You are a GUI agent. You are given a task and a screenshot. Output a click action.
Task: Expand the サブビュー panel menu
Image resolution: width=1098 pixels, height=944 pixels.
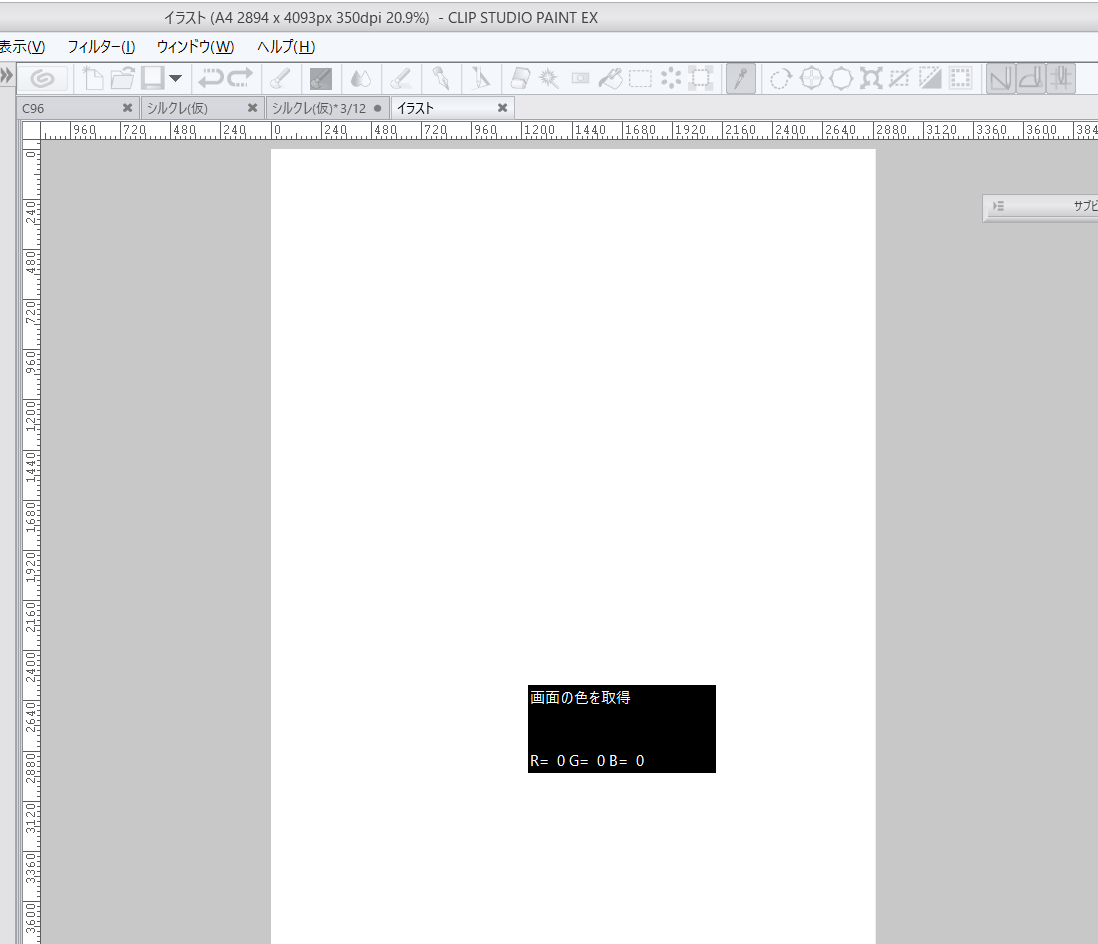click(x=998, y=206)
